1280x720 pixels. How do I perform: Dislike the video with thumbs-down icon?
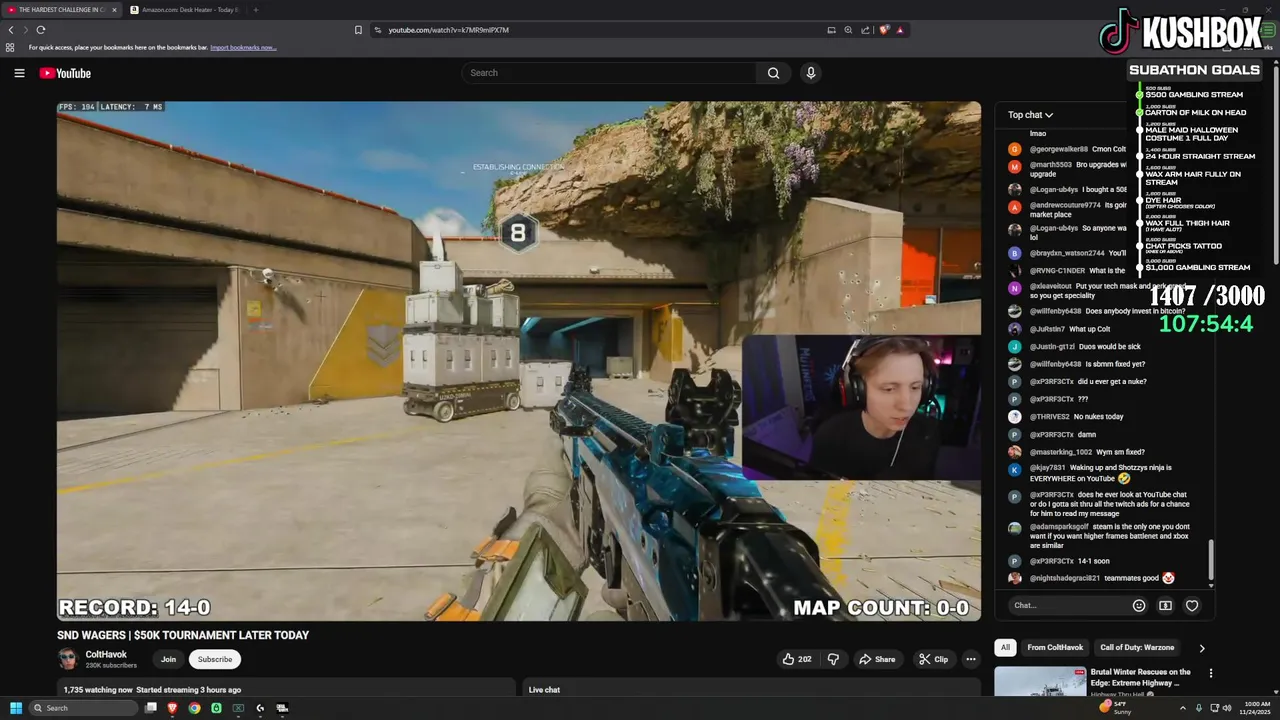[x=833, y=659]
